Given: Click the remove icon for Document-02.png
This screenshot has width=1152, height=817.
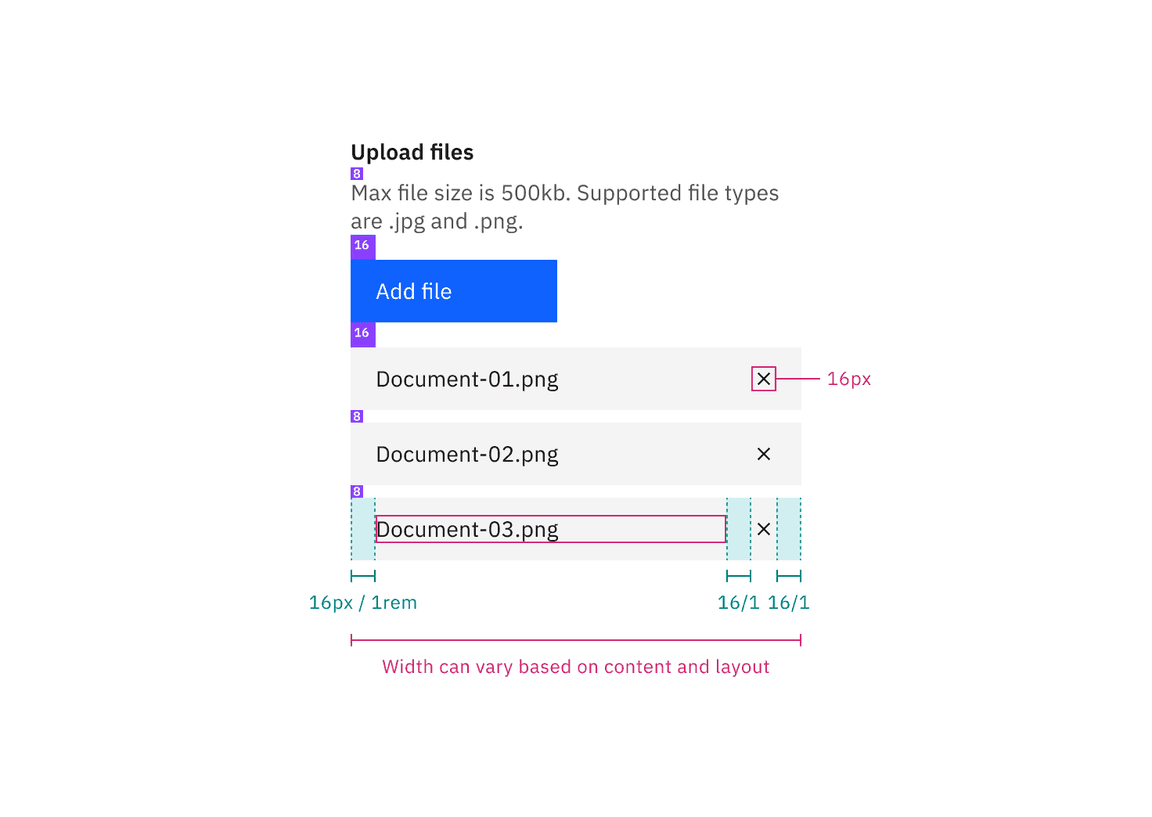Looking at the screenshot, I should [x=763, y=454].
